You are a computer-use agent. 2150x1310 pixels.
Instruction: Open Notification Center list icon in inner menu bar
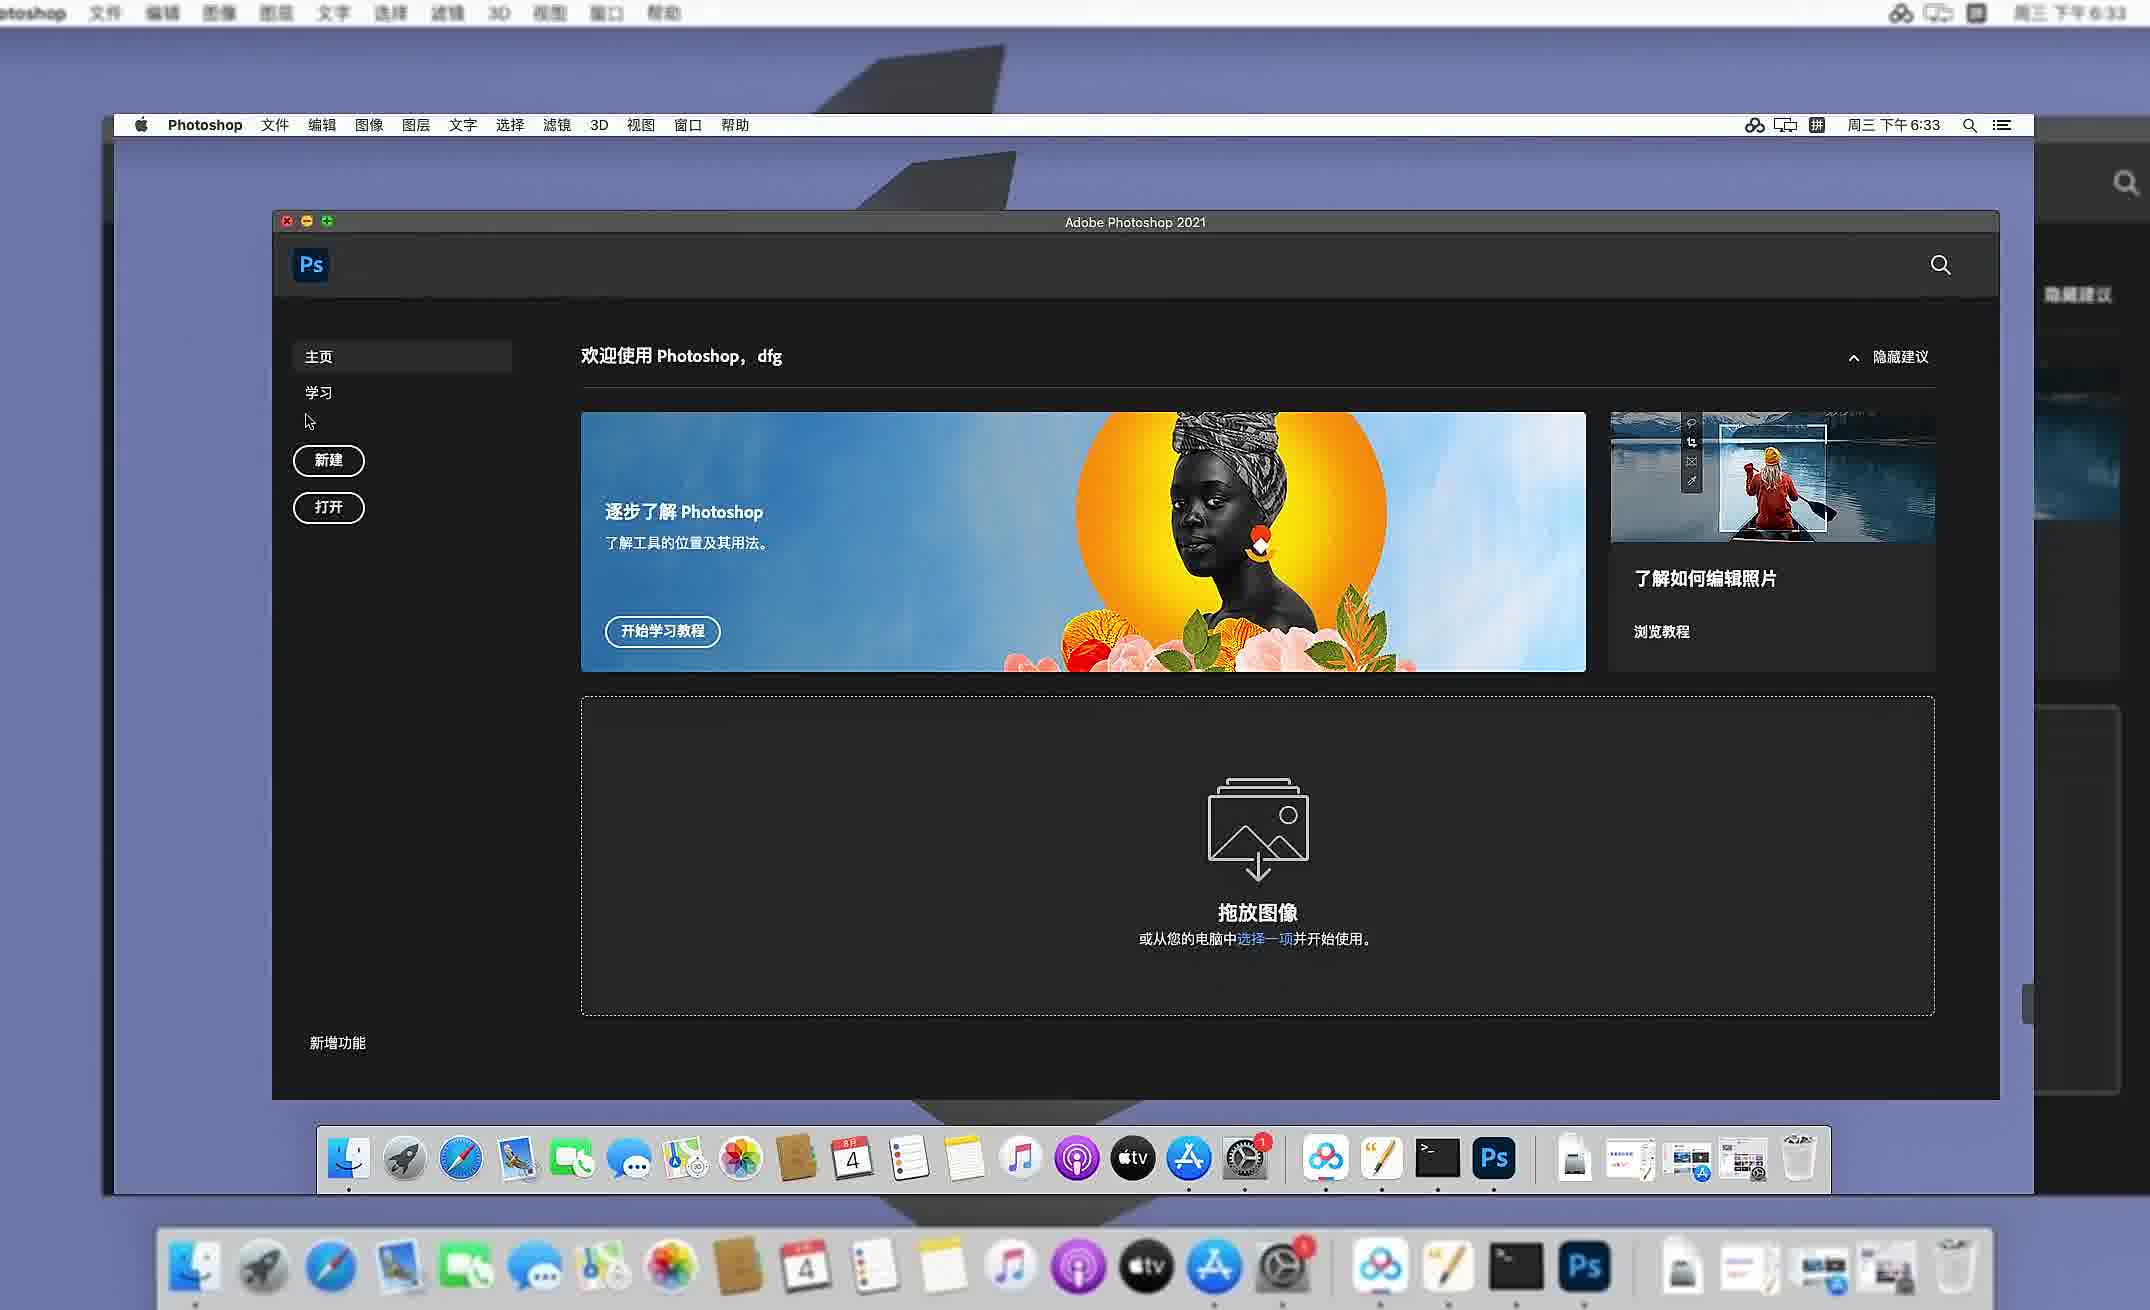[2001, 125]
